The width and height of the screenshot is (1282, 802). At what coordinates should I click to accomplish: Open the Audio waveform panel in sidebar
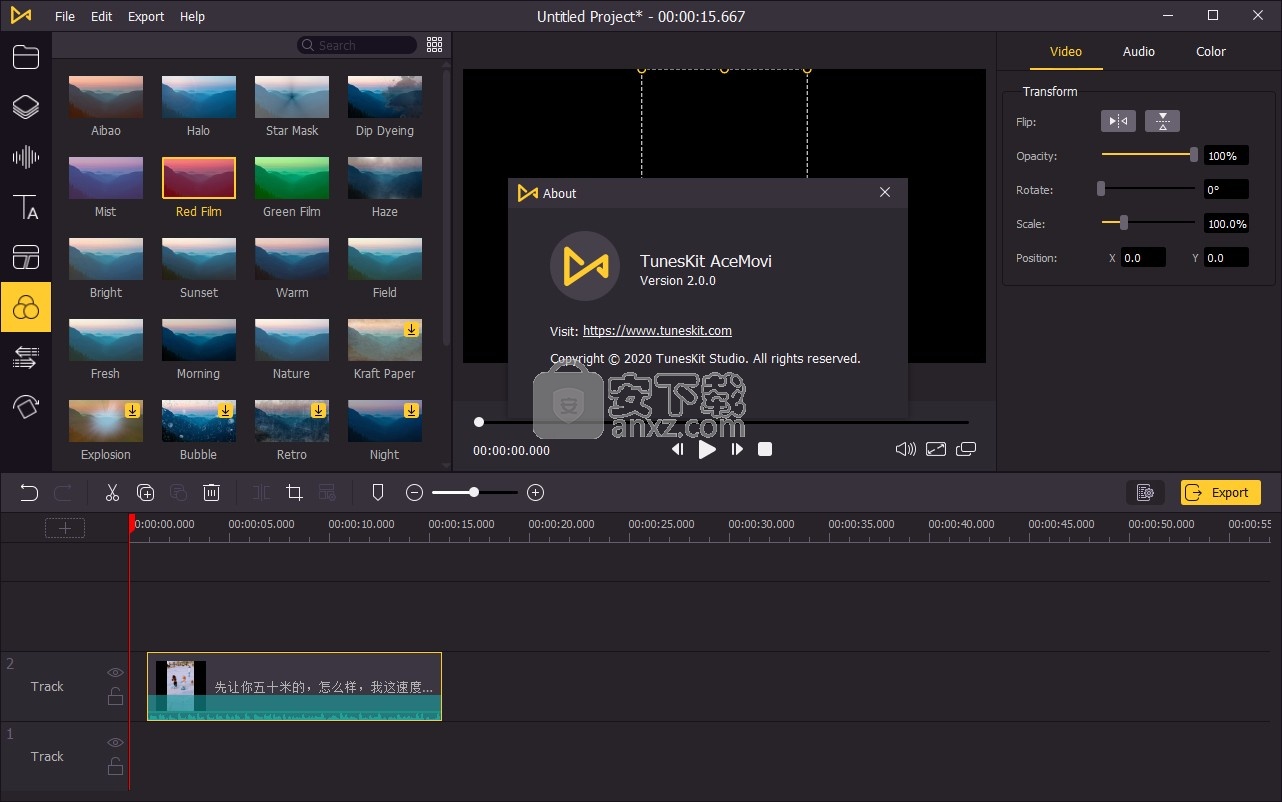(26, 157)
